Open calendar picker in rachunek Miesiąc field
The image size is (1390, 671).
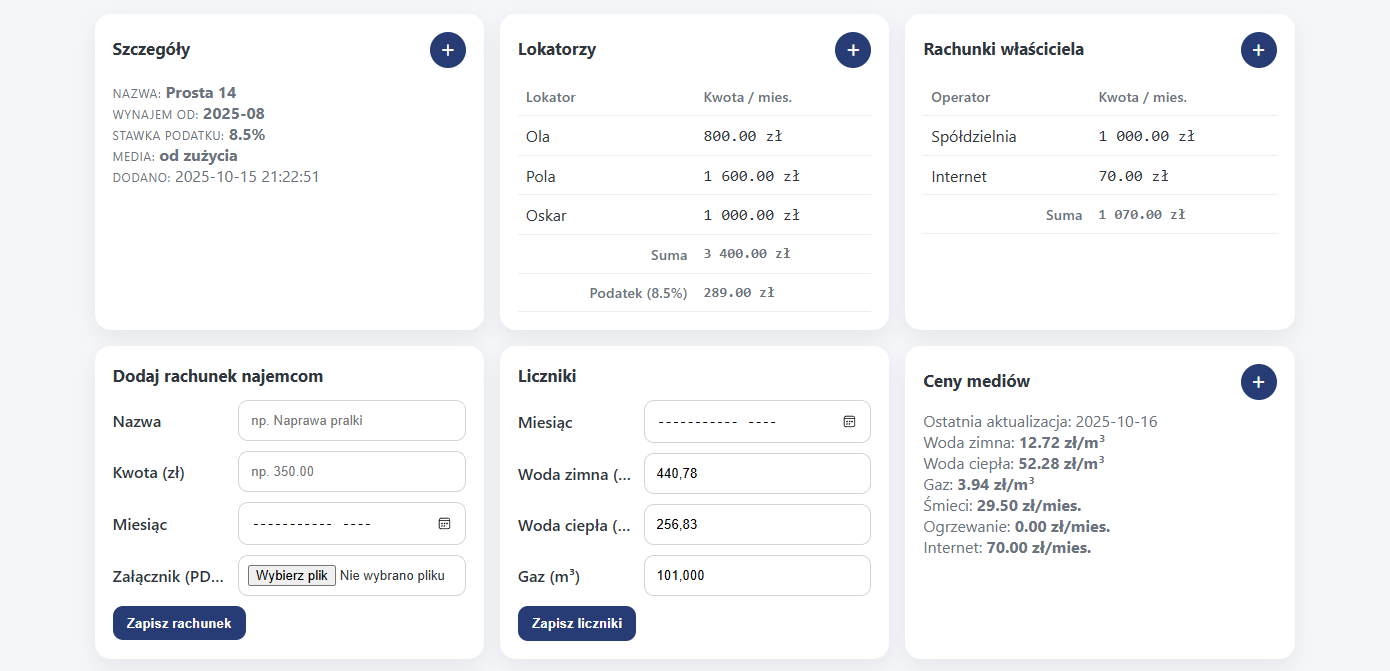(x=444, y=524)
